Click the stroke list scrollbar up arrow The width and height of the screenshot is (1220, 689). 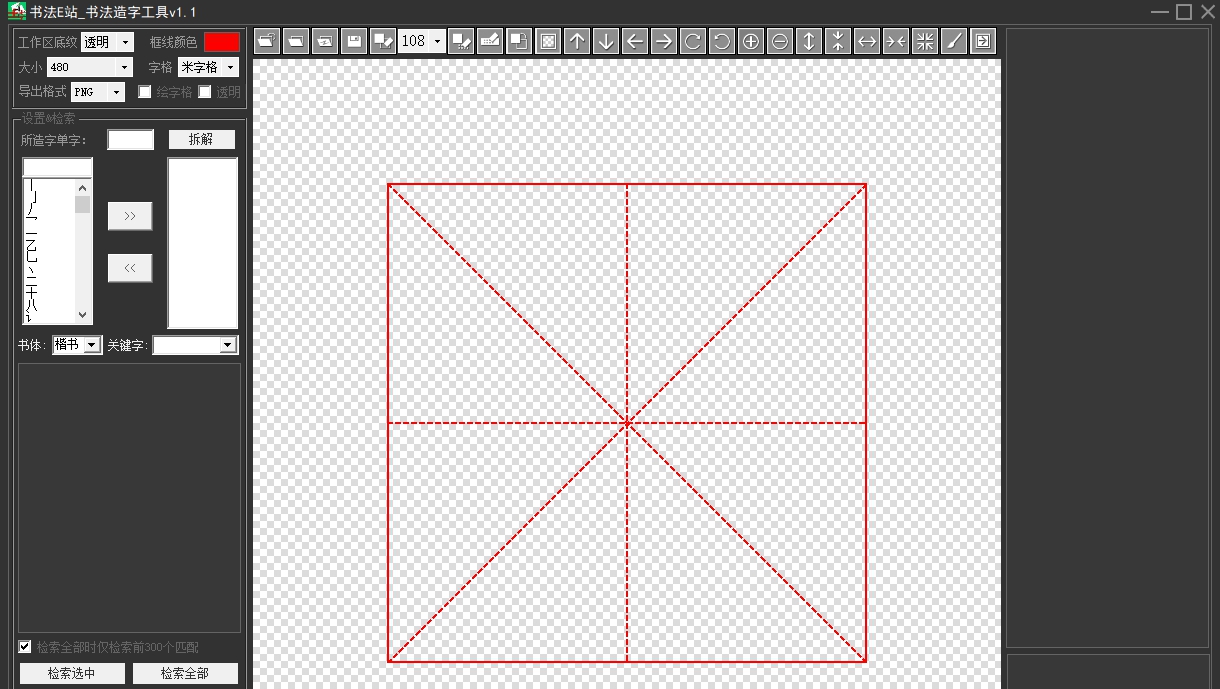click(x=83, y=187)
